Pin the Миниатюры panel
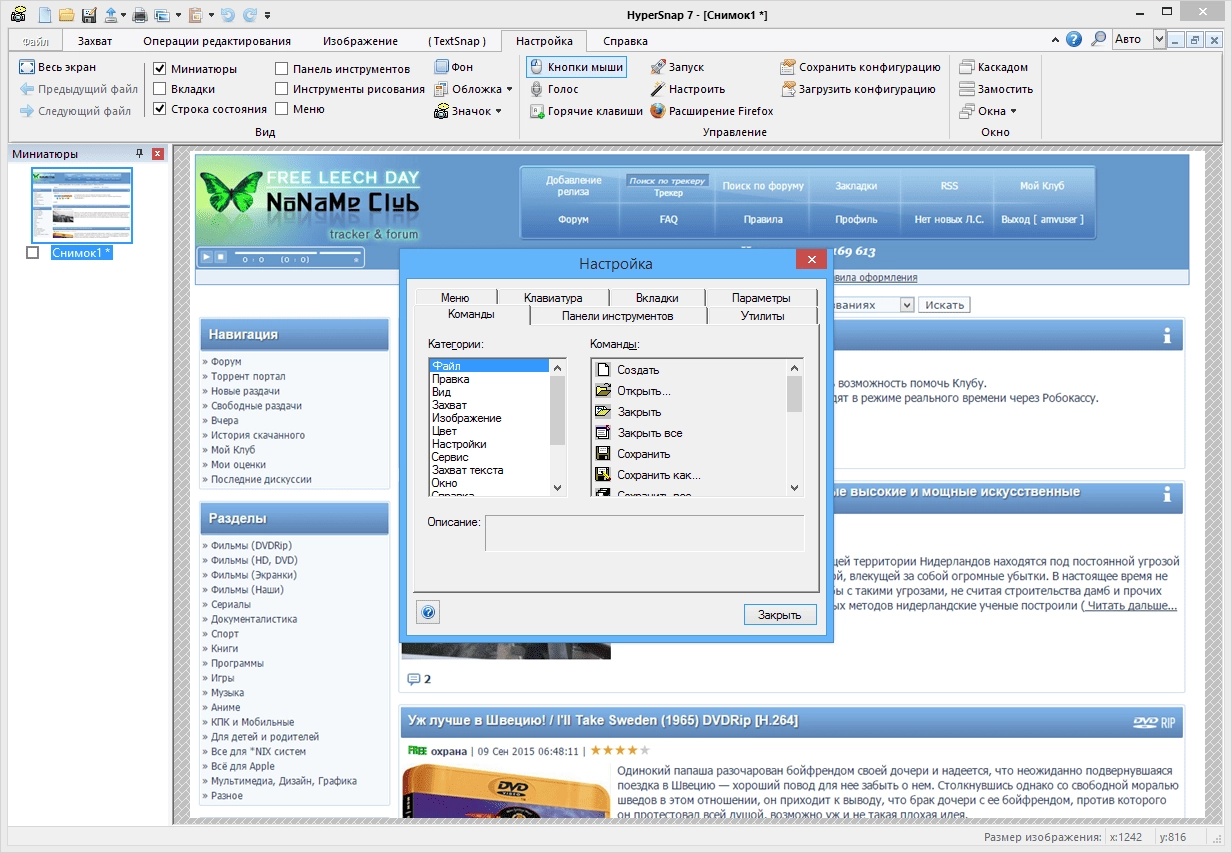 (x=139, y=154)
